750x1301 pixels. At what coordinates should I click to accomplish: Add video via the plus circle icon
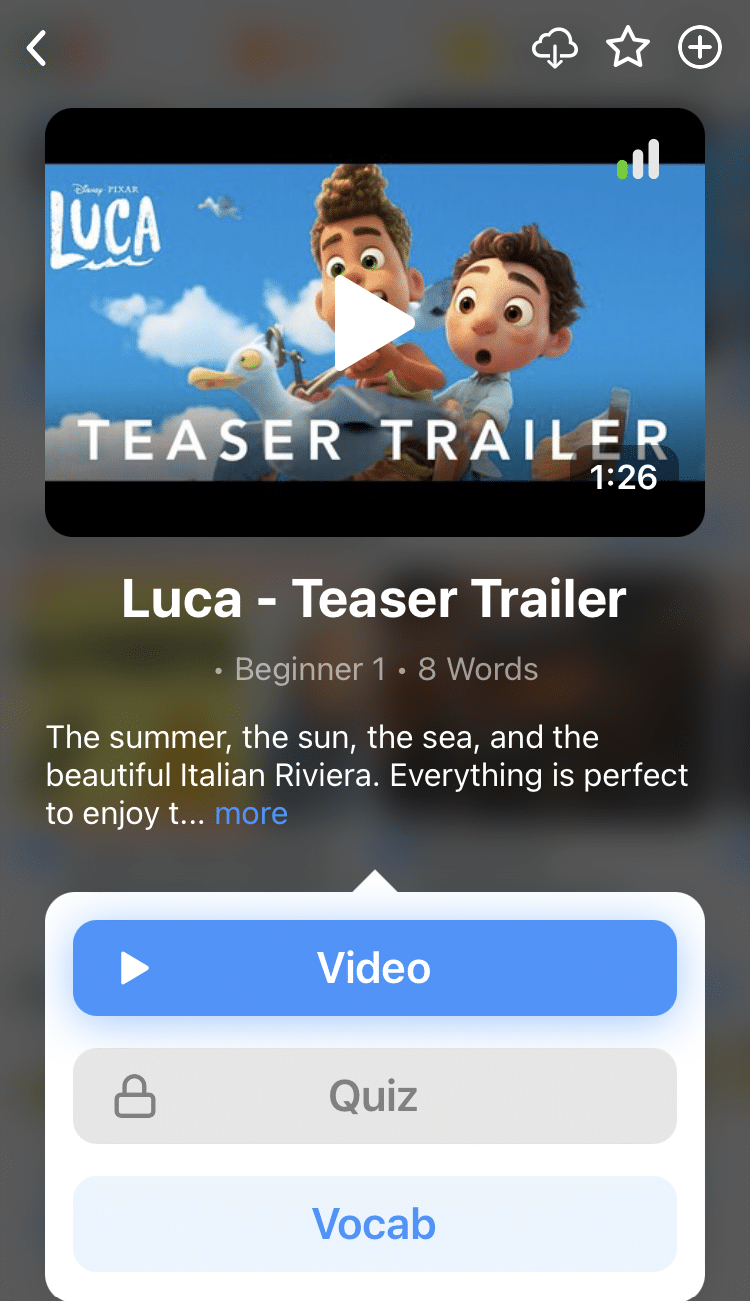coord(700,48)
